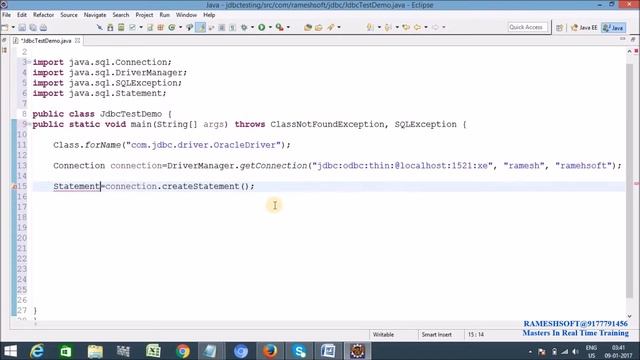Open the Search menu
640x360 pixels.
pyautogui.click(x=120, y=15)
